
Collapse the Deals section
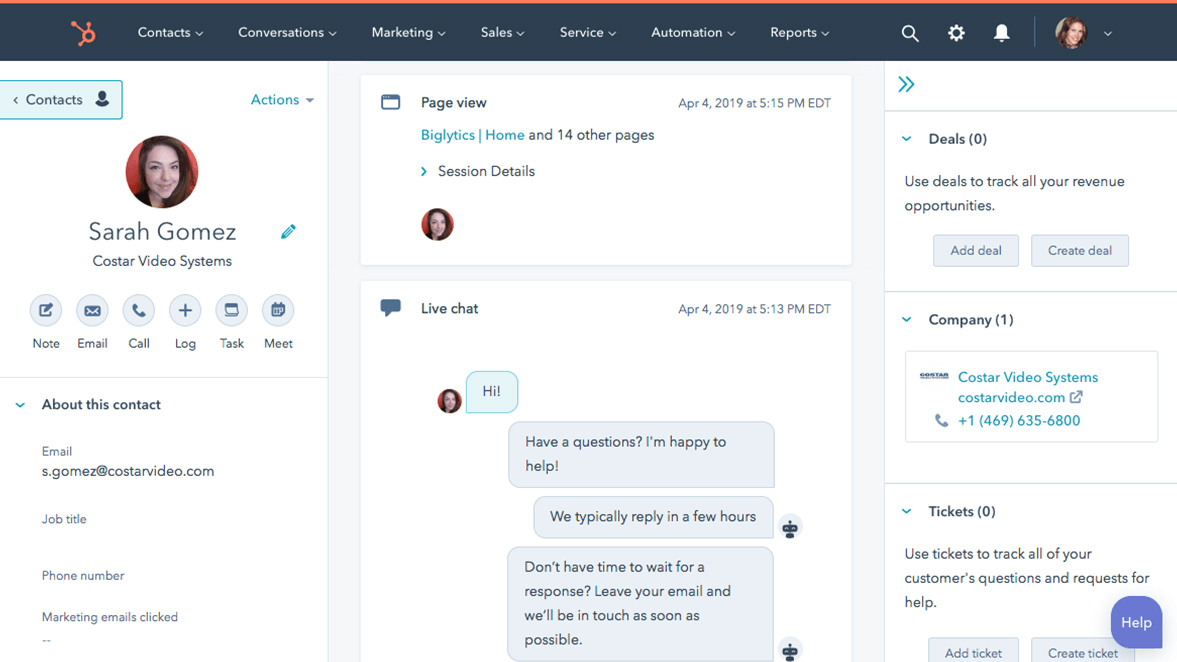tap(907, 139)
